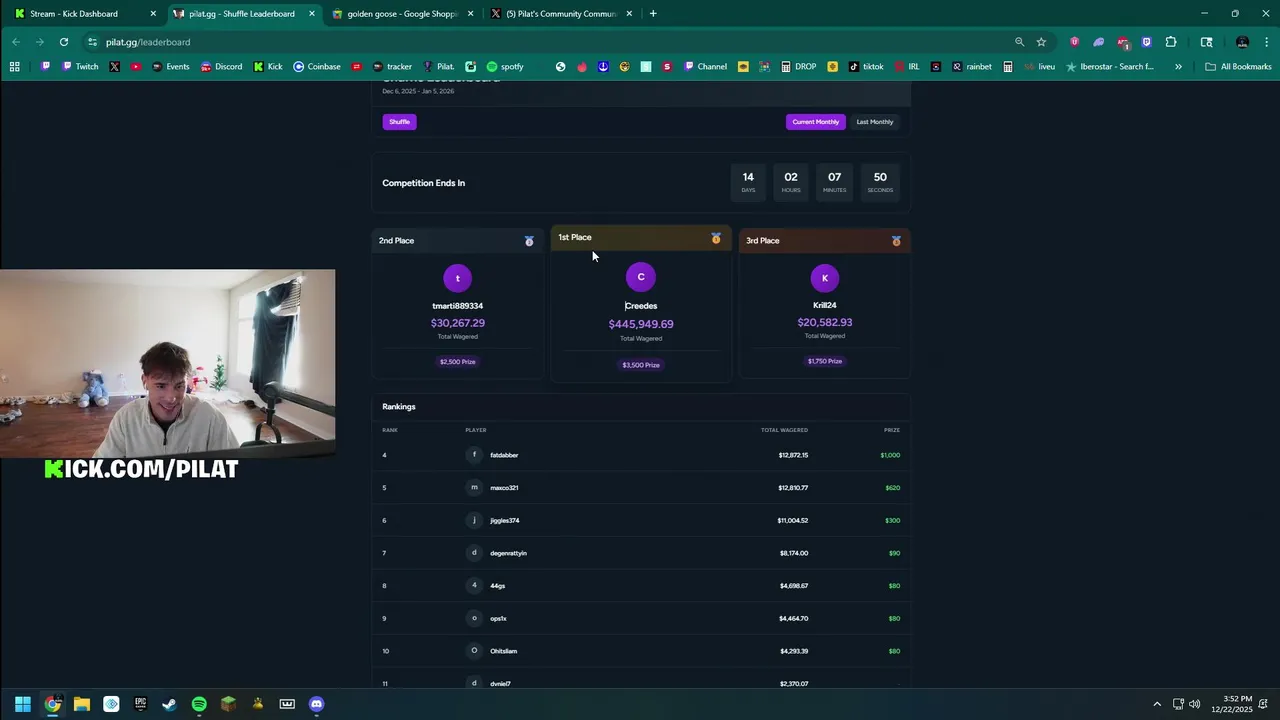
Task: Open the liveu bookmark
Action: coord(1039,67)
